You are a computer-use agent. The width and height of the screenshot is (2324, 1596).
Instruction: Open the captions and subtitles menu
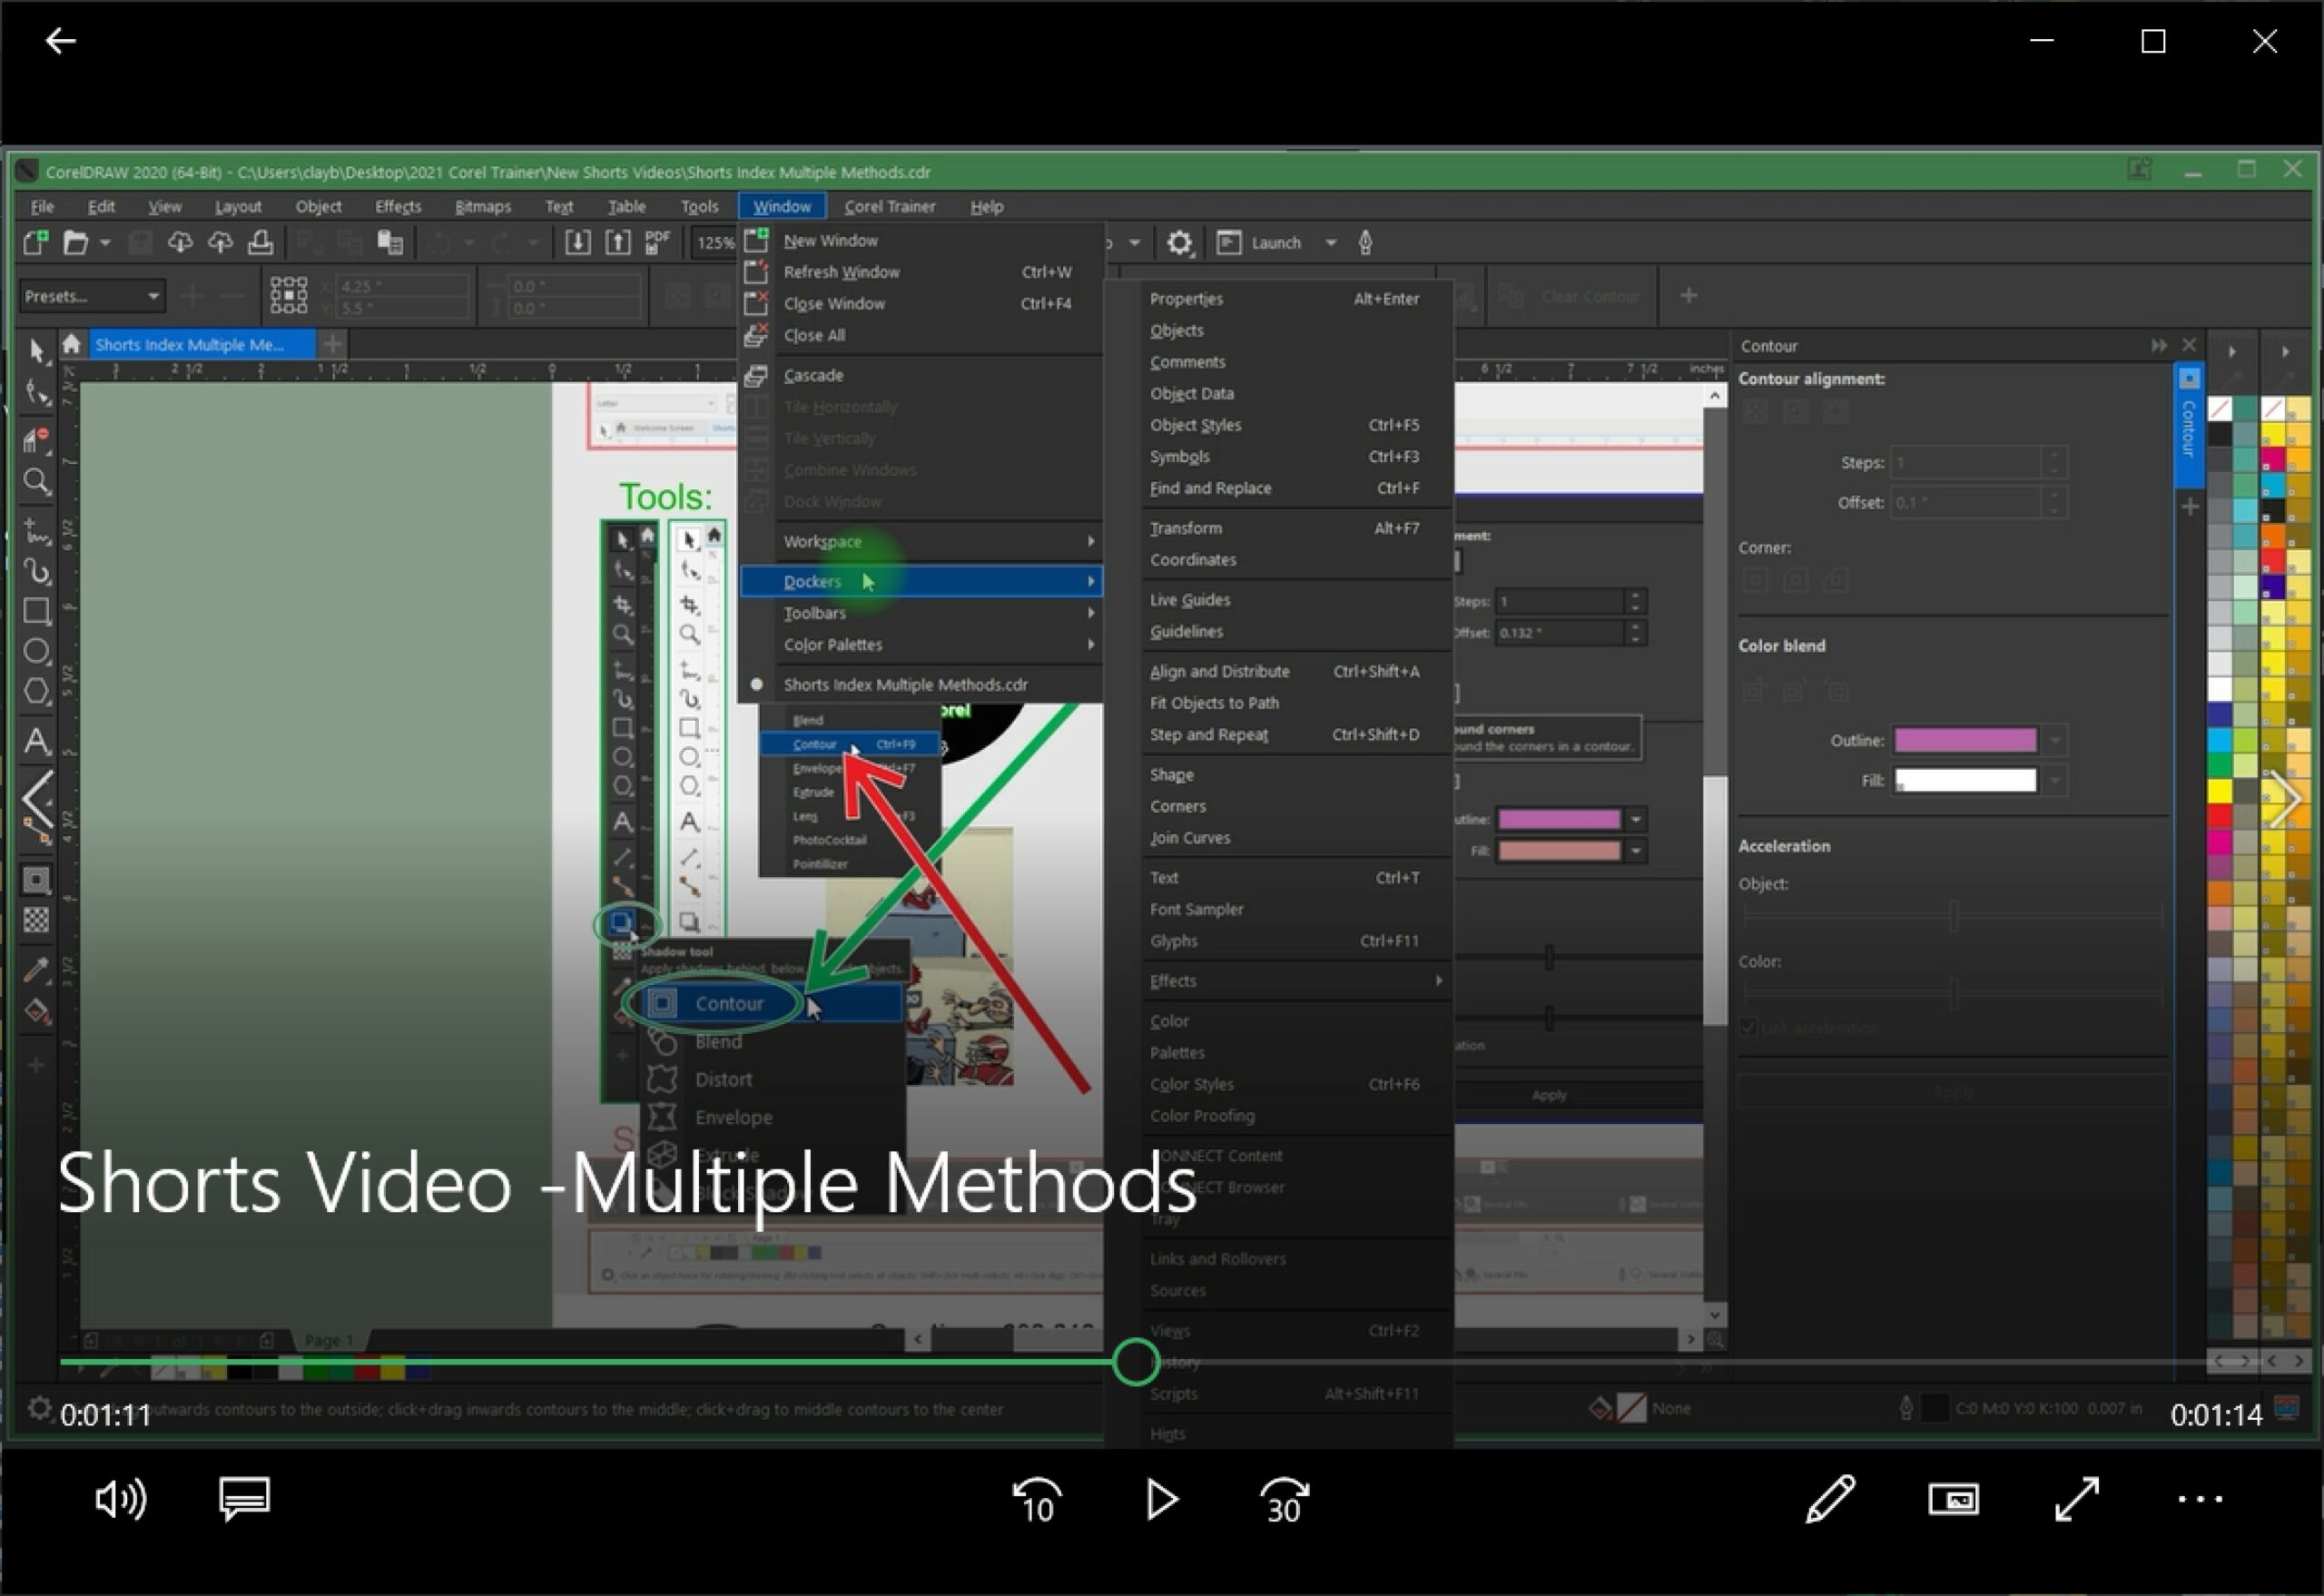pos(244,1499)
